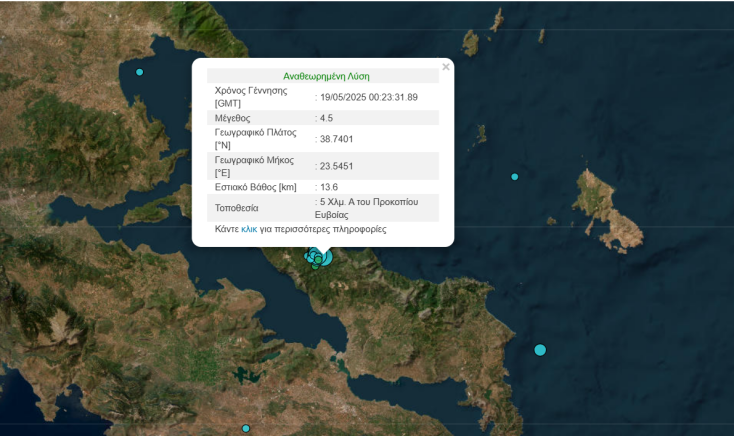Close the earthquake info popup
Screen dimensions: 734x436
[446, 67]
